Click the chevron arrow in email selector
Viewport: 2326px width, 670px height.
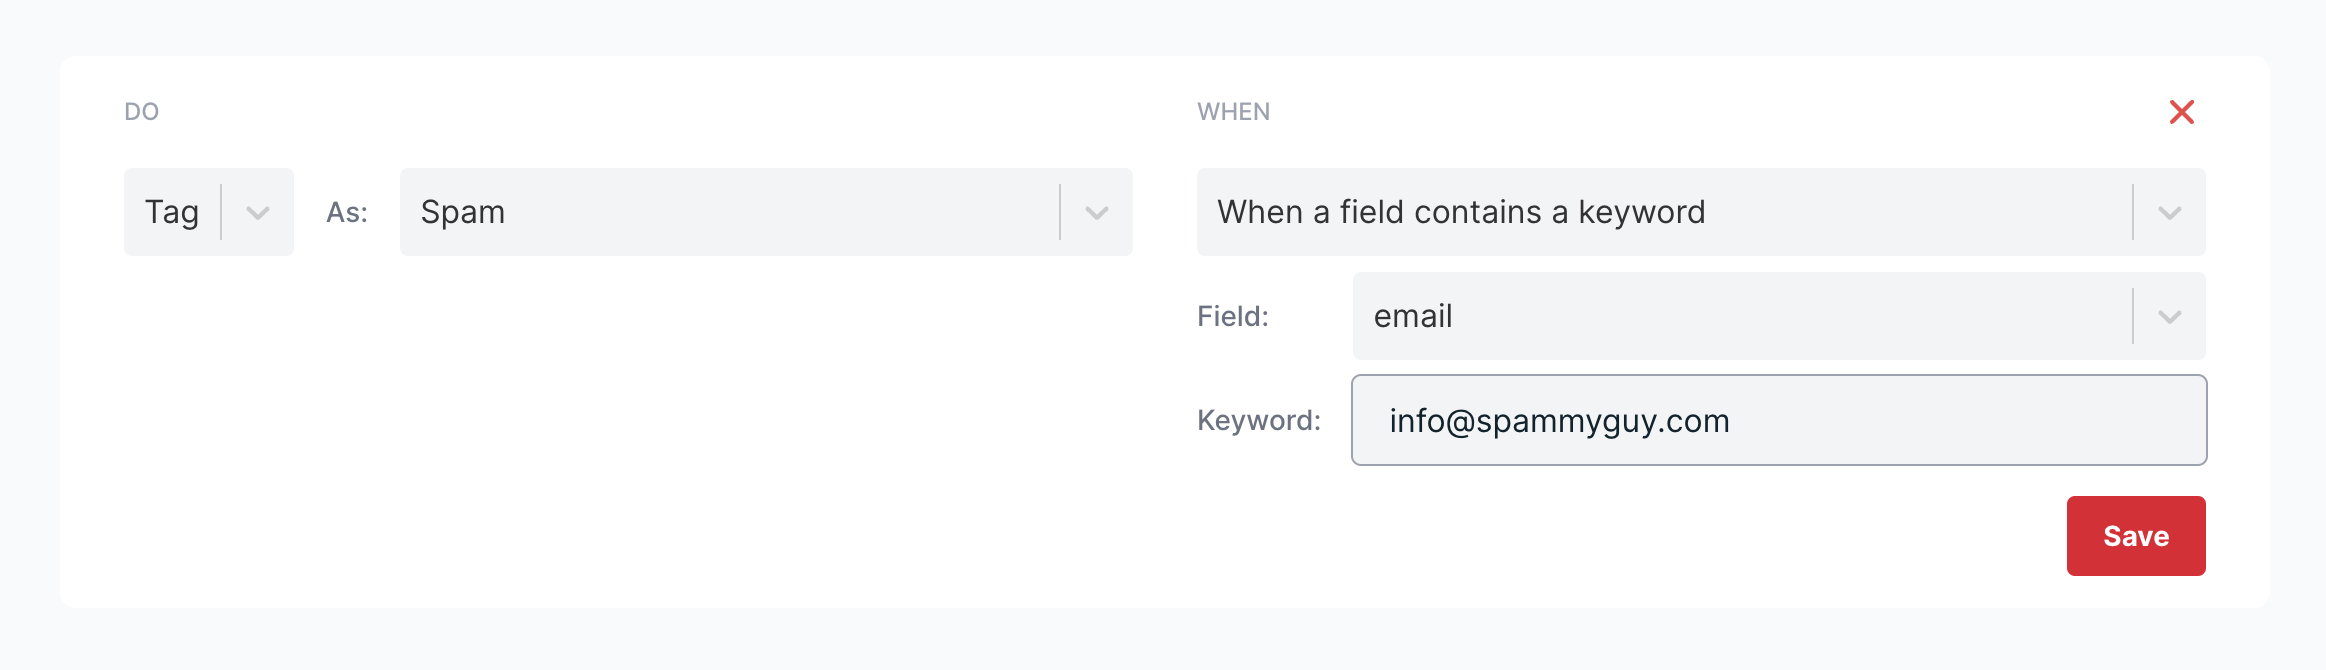coord(2169,317)
